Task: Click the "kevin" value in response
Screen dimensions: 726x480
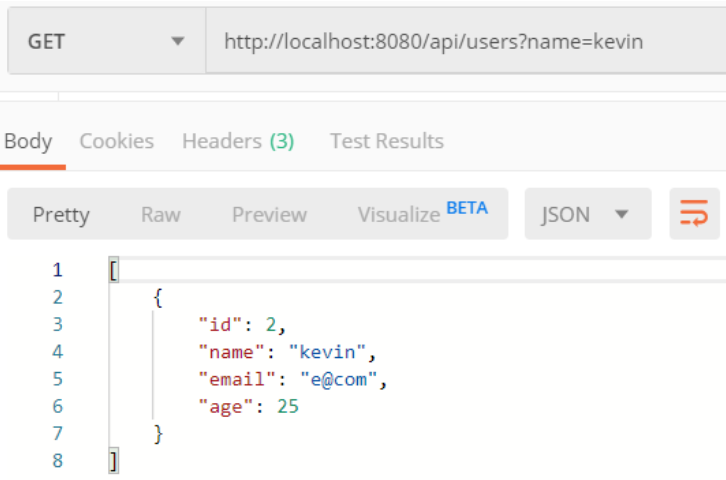Action: (x=327, y=353)
